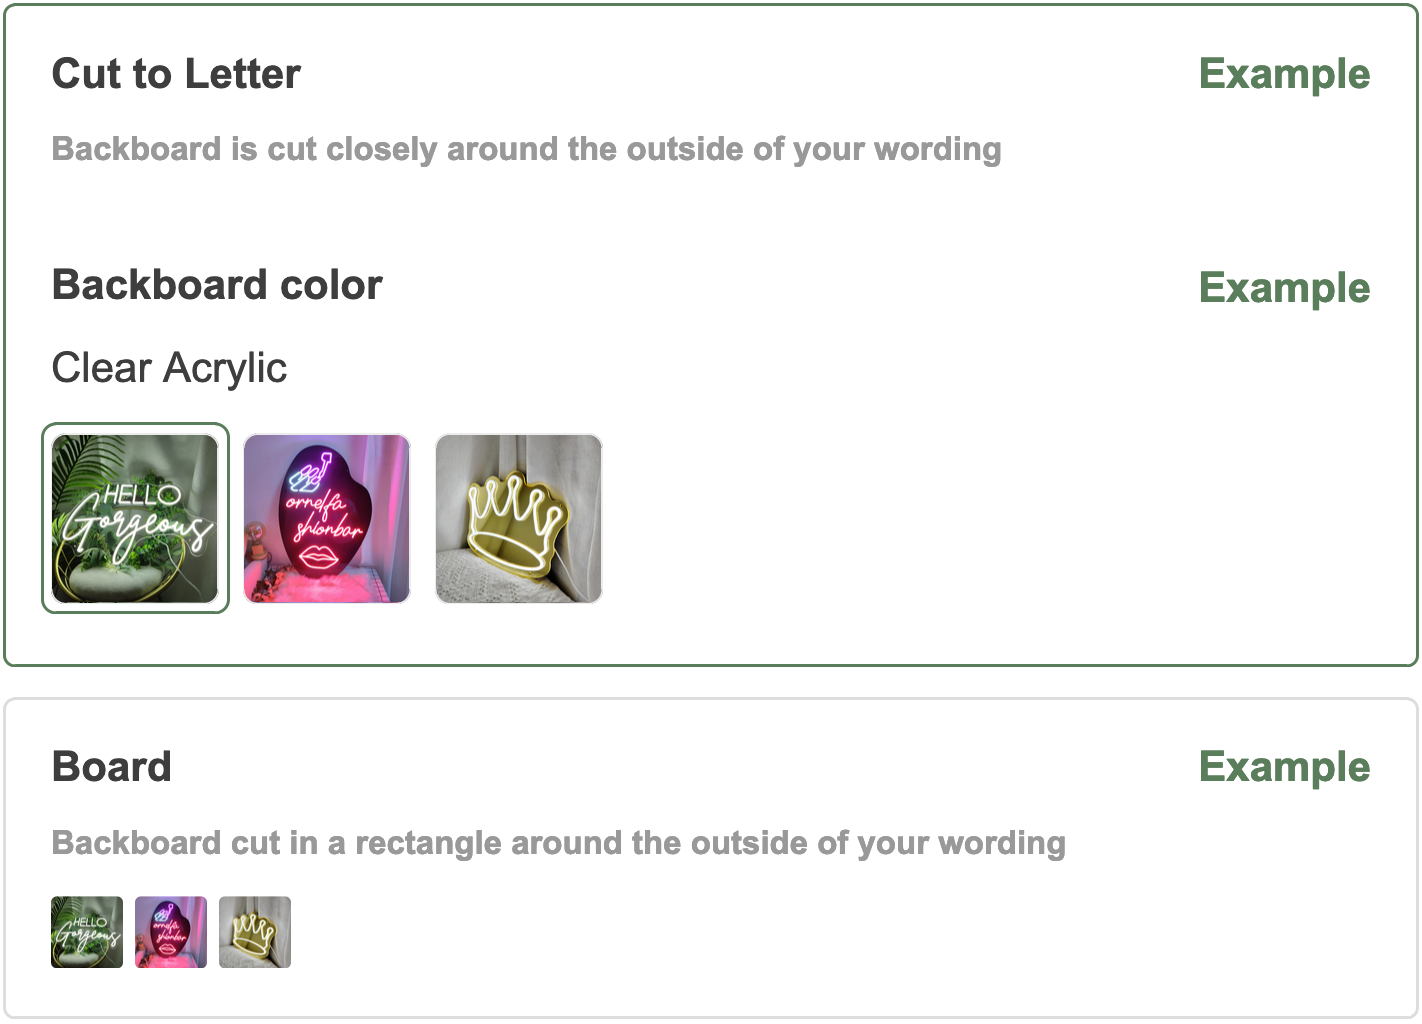1422x1024 pixels.
Task: Open the Example link beside Backboard color
Action: (x=1284, y=288)
